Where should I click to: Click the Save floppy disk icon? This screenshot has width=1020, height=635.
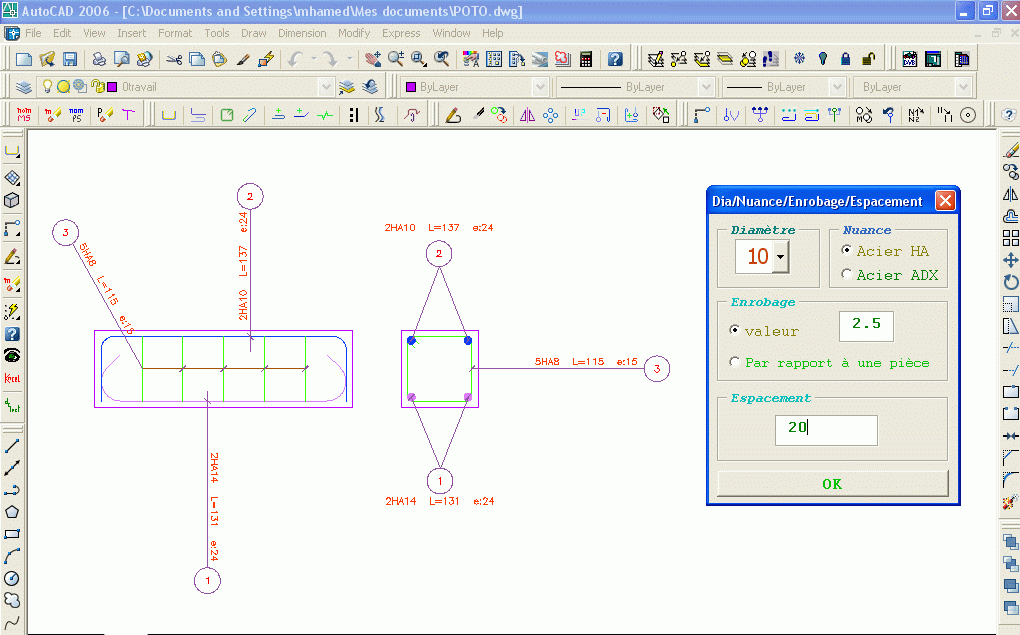[x=70, y=59]
